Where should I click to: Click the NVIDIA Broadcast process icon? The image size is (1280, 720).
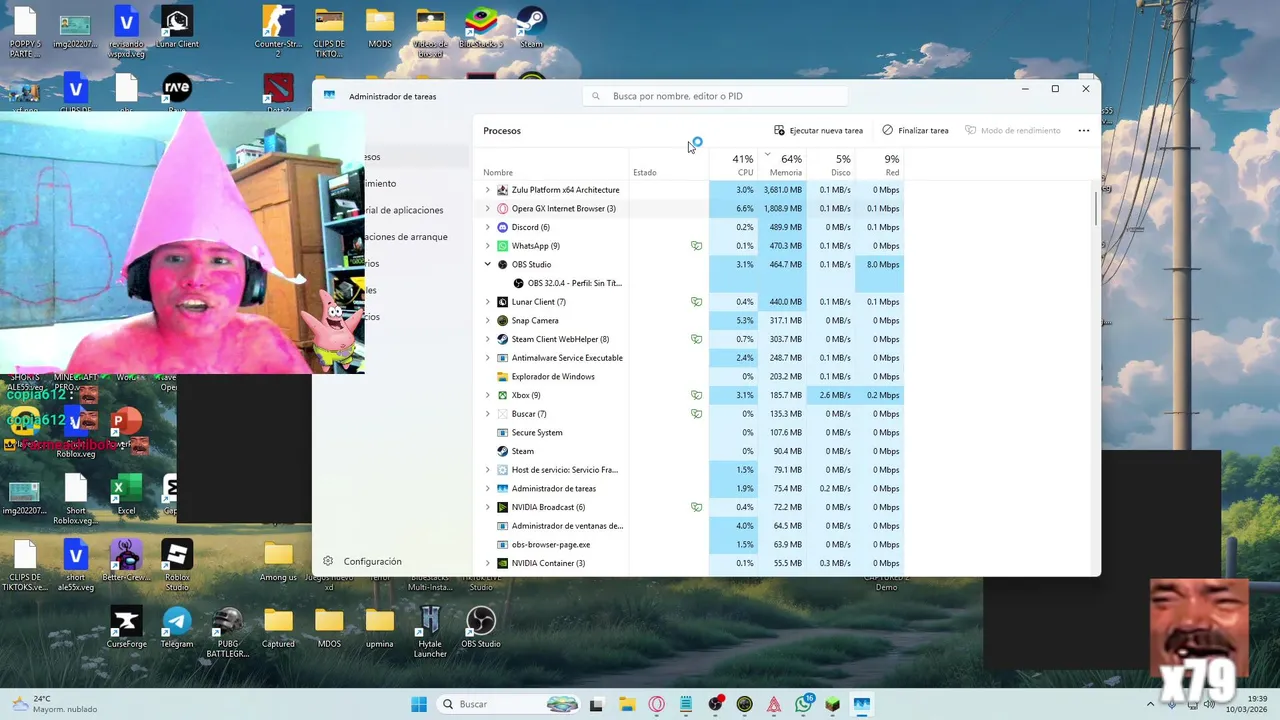pos(502,507)
